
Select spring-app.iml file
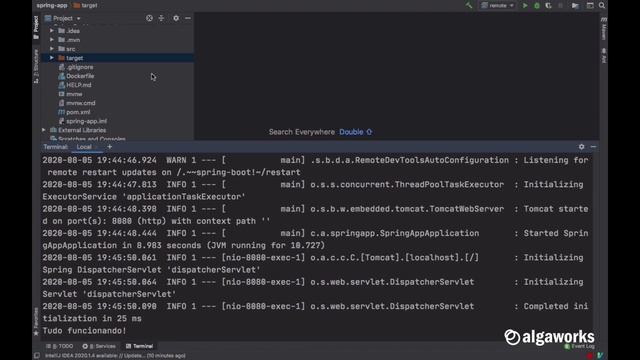point(83,121)
